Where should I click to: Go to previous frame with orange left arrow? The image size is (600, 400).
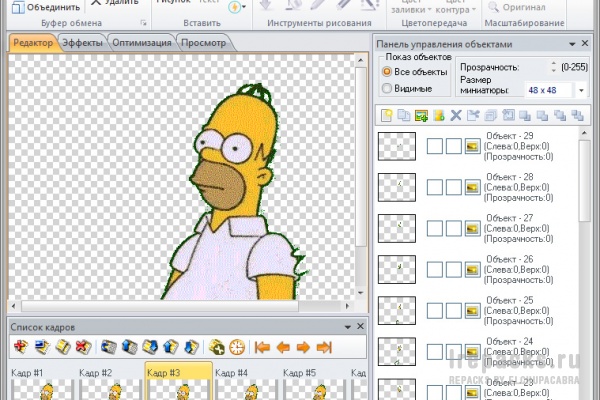[x=283, y=347]
